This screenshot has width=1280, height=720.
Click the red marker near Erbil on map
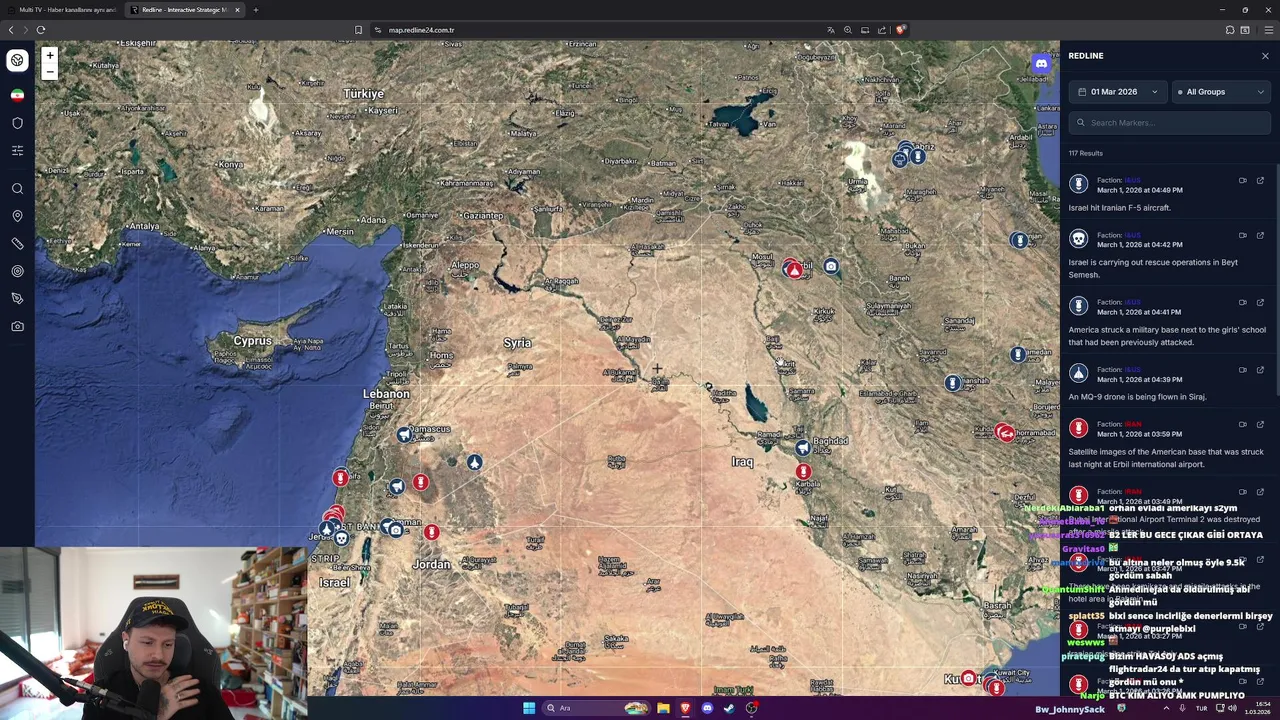tap(793, 269)
